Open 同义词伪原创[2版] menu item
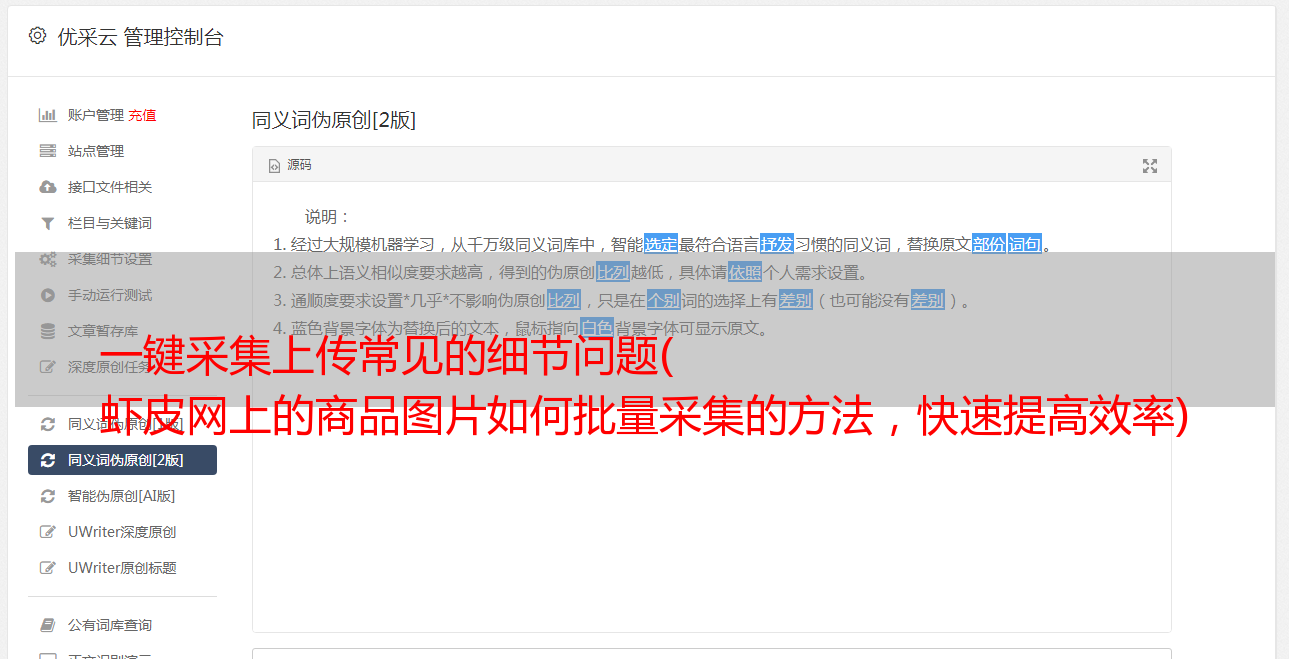This screenshot has height=659, width=1289. 122,460
